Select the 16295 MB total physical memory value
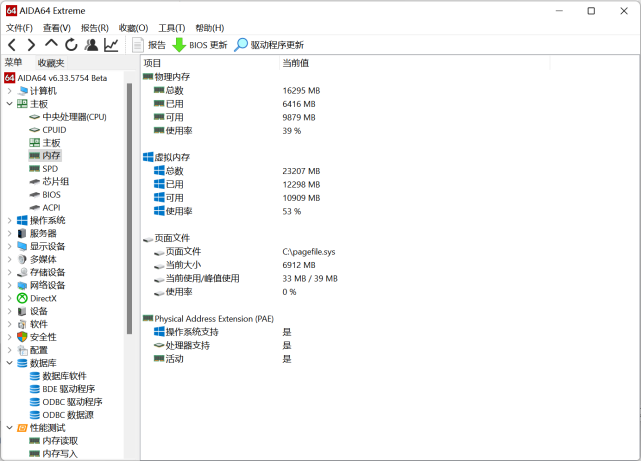Screen dimensions: 641x461 click(x=301, y=90)
